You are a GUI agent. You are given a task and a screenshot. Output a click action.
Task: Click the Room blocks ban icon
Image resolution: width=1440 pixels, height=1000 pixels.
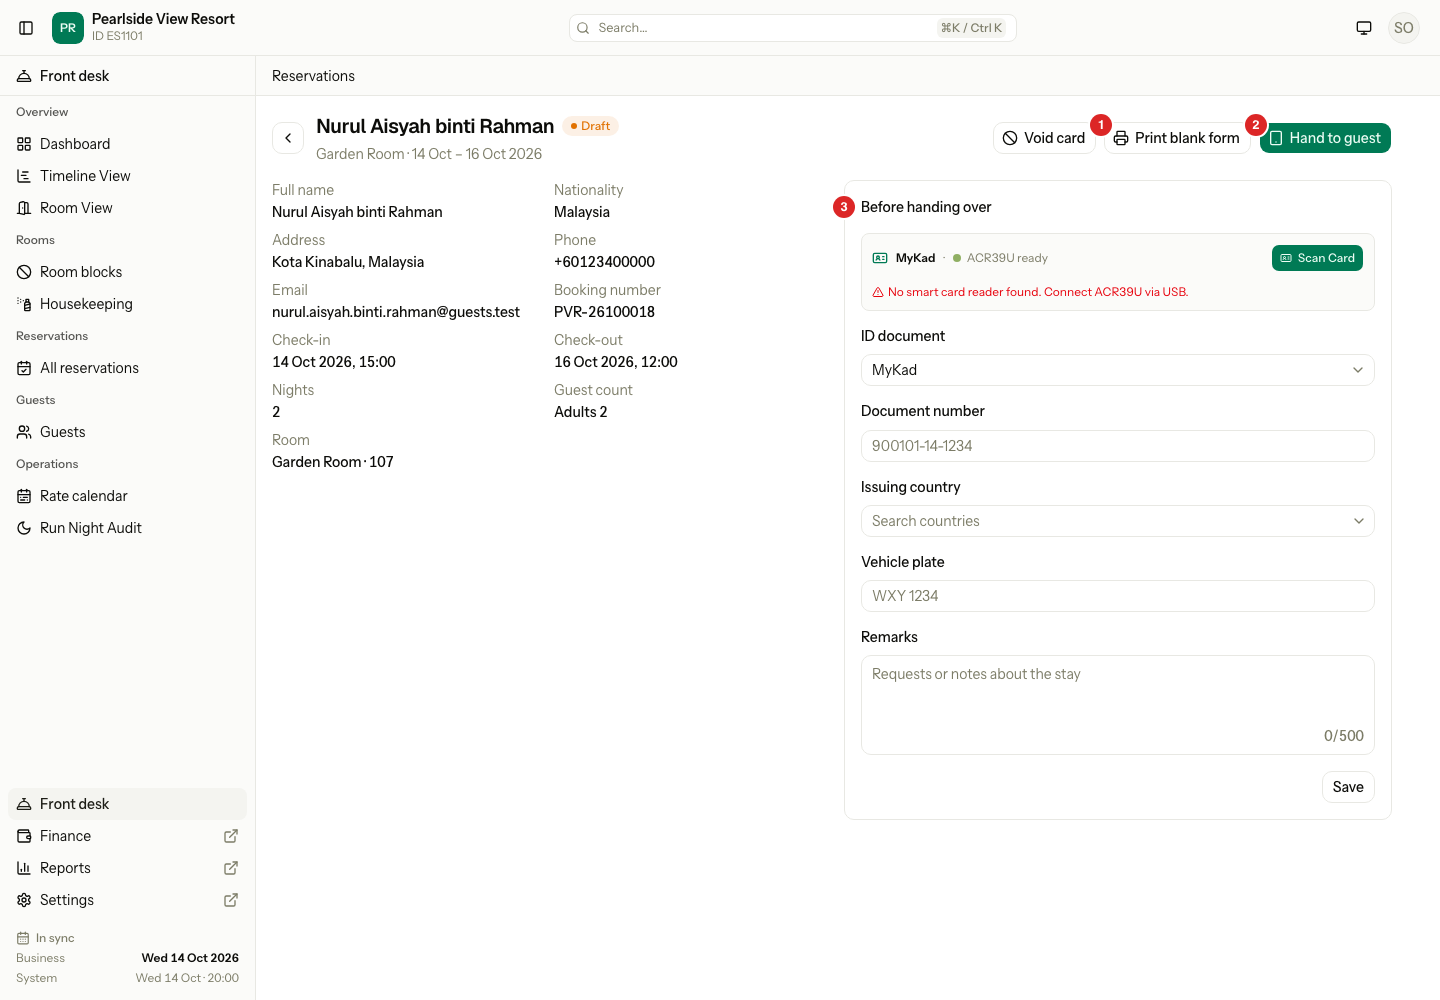(24, 272)
